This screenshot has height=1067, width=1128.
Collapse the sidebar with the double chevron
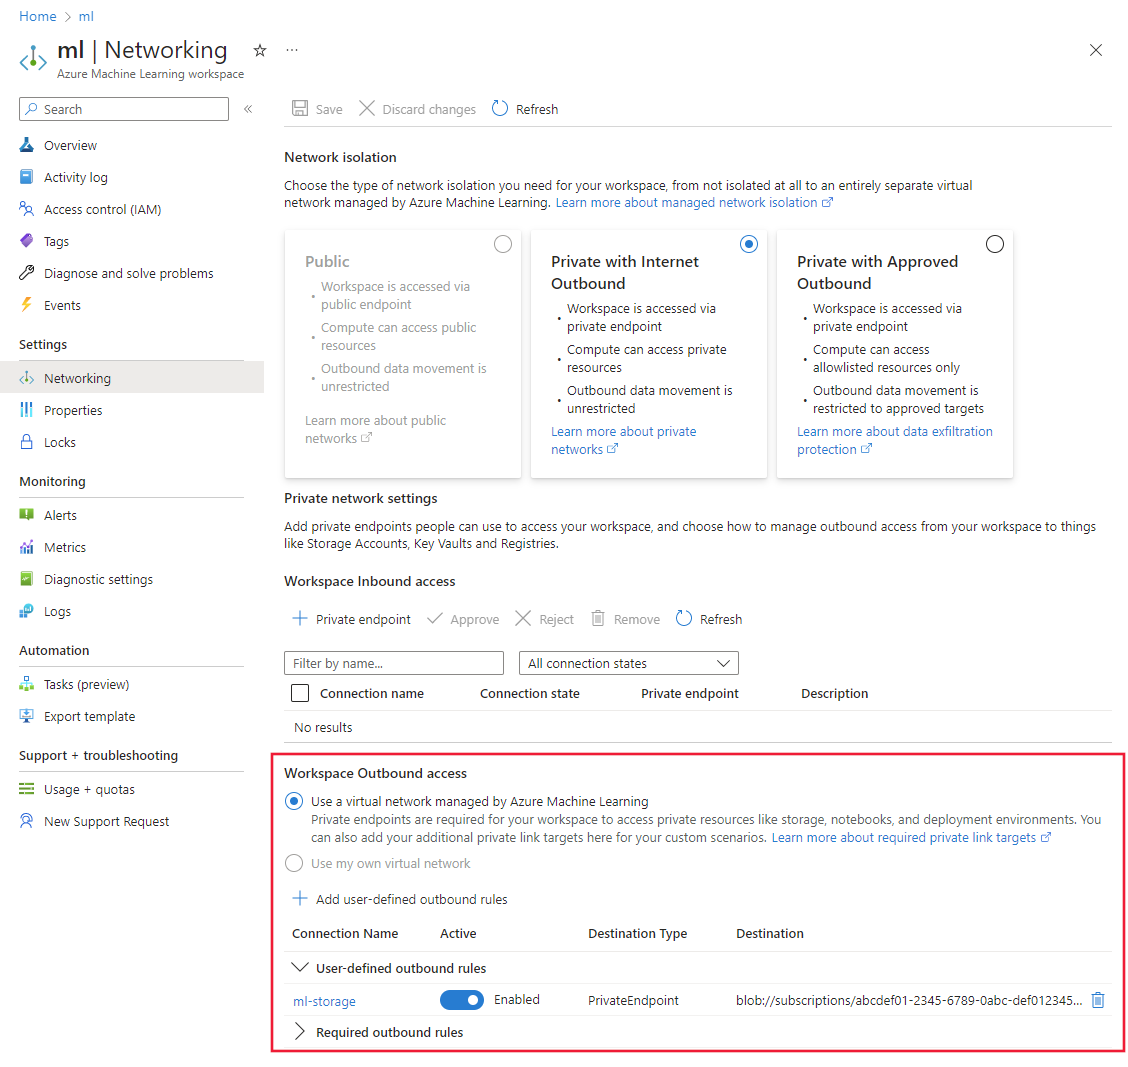point(248,109)
